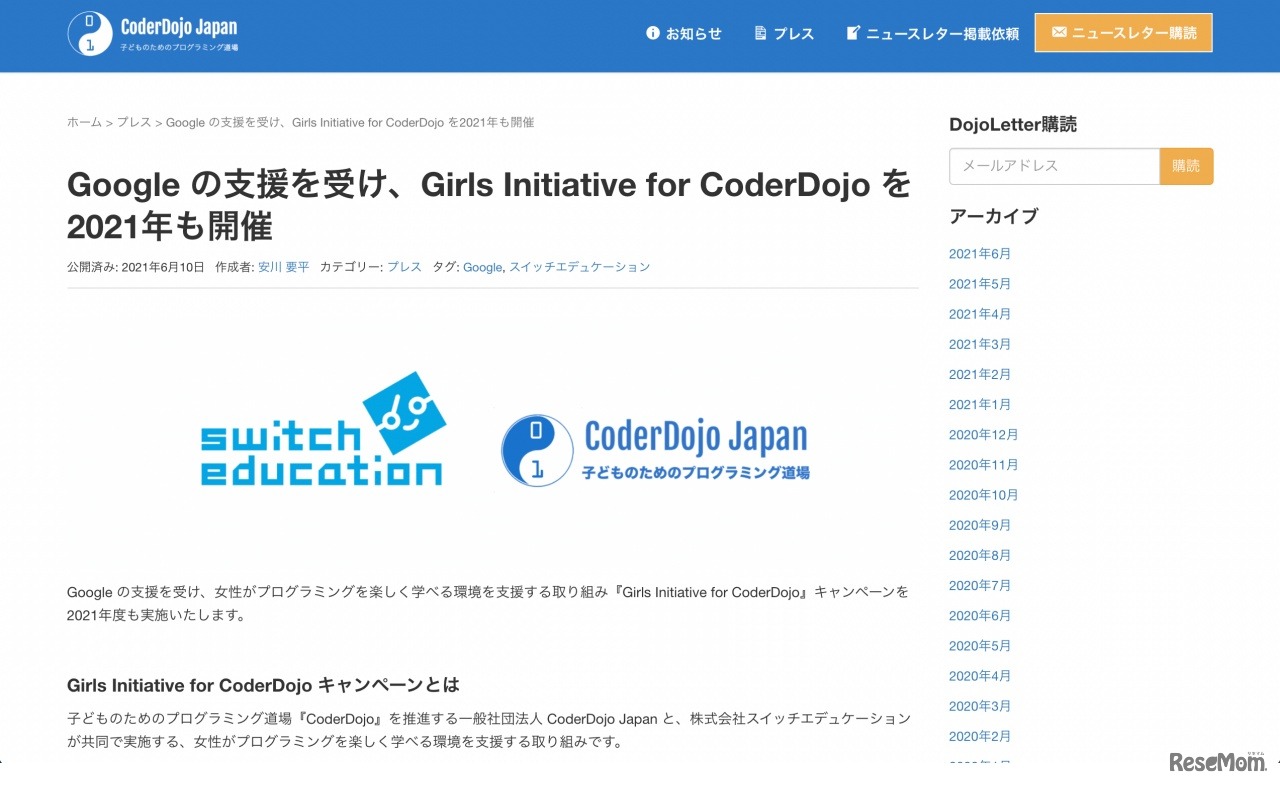Click the CoderDojo Japan logo inside the article
The image size is (1280, 785).
pyautogui.click(x=655, y=450)
